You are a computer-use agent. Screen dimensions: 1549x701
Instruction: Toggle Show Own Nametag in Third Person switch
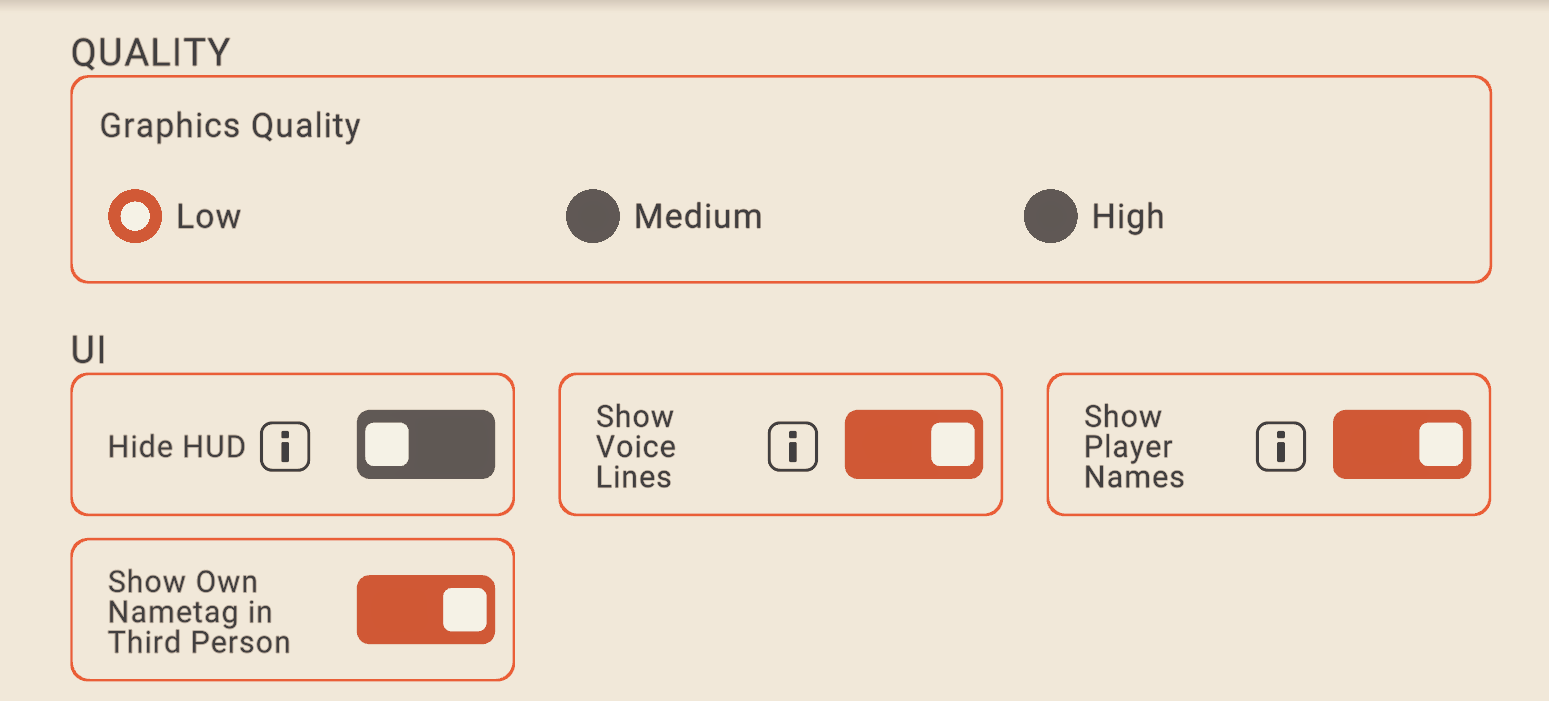coord(426,610)
